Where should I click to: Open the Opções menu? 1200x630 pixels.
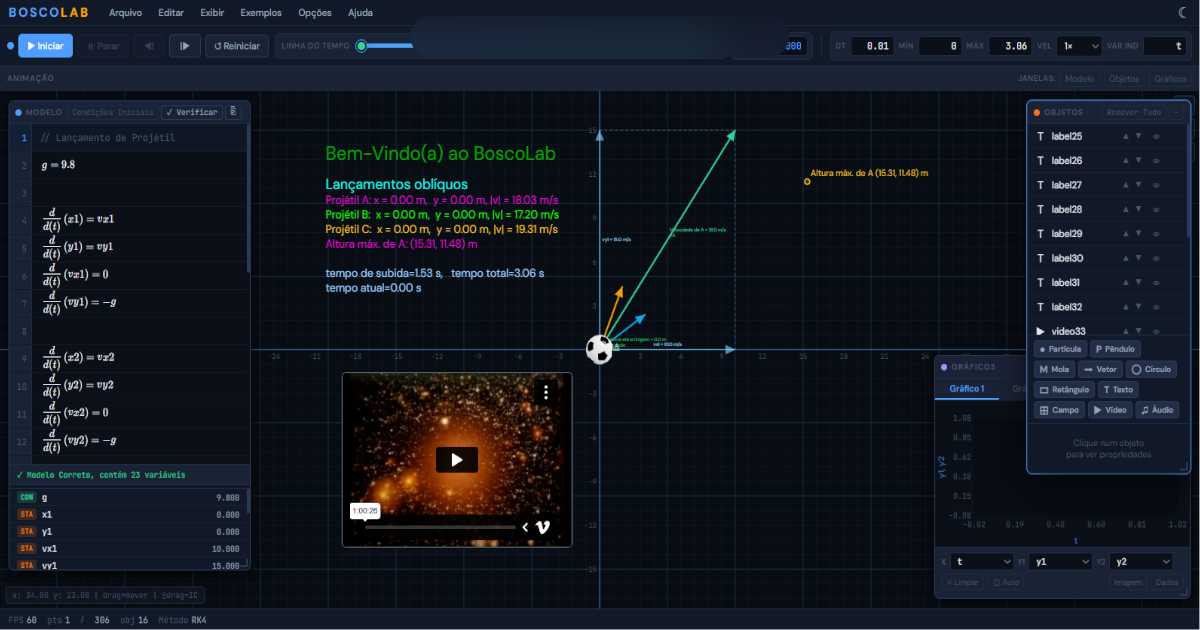click(315, 13)
